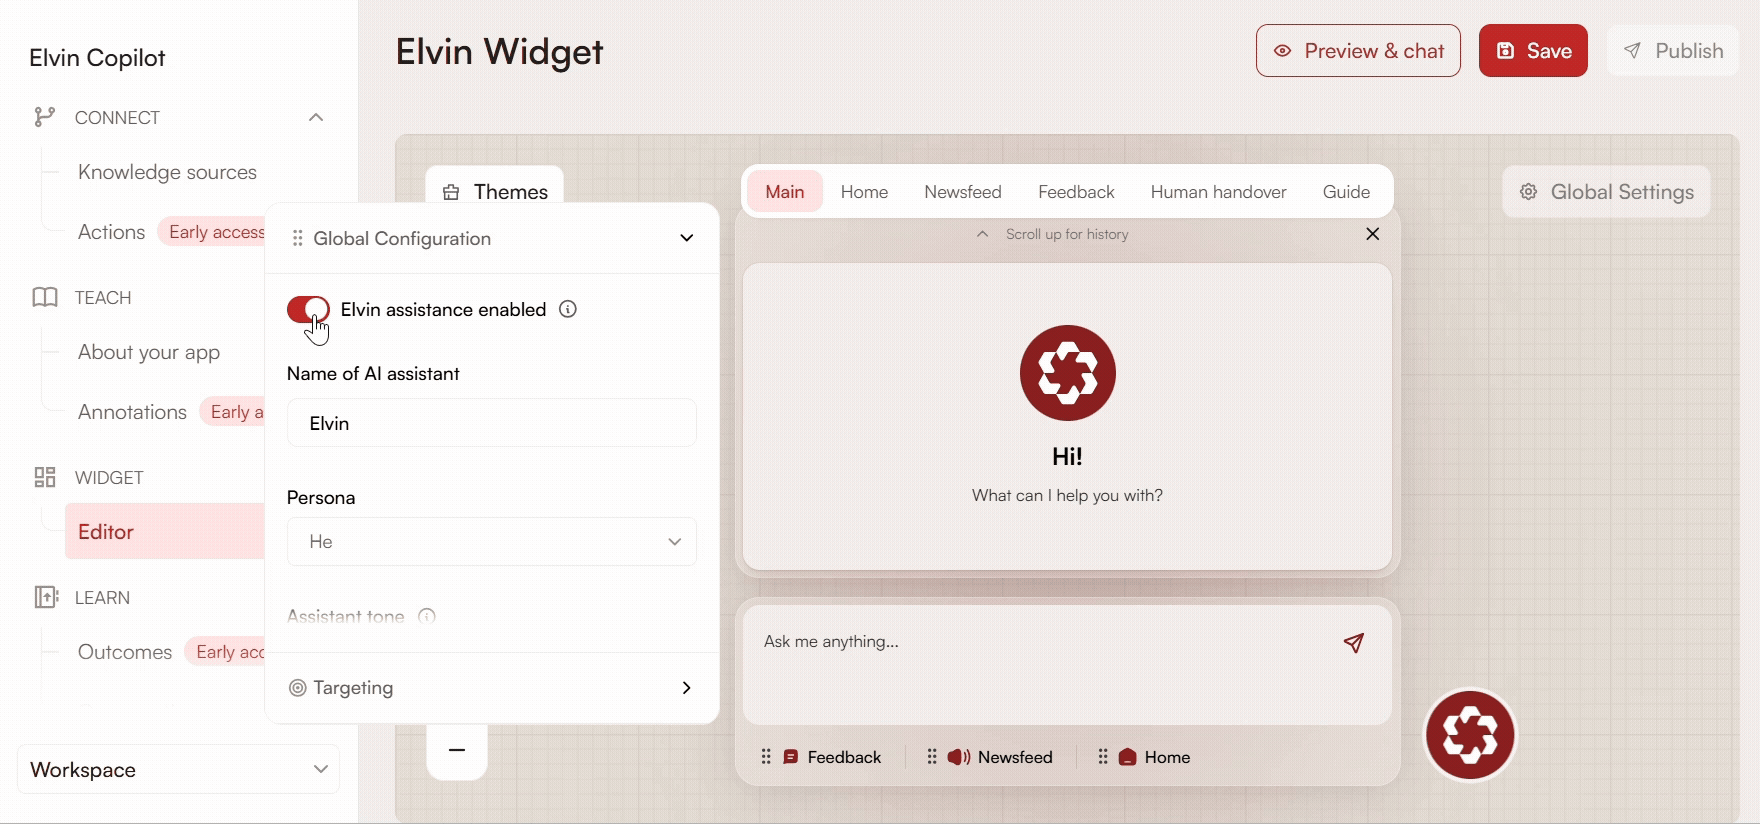Switch to the Human handover tab

[1218, 192]
